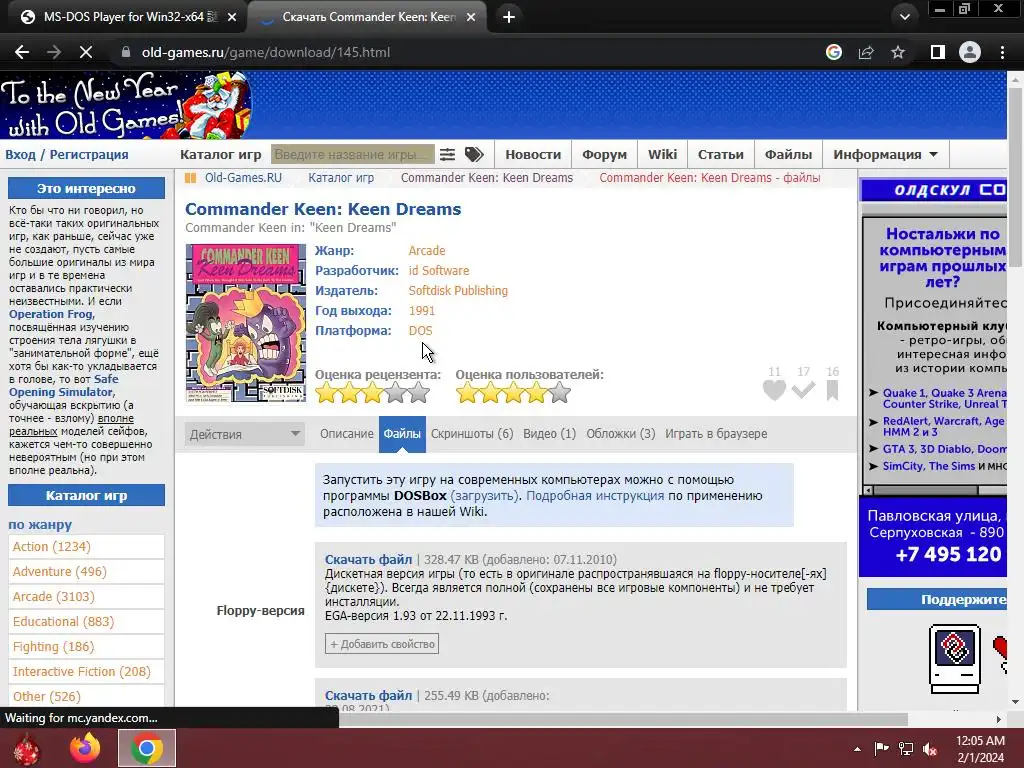The image size is (1024, 768).
Task: Close the MS-DOS Player tab
Action: [x=232, y=17]
